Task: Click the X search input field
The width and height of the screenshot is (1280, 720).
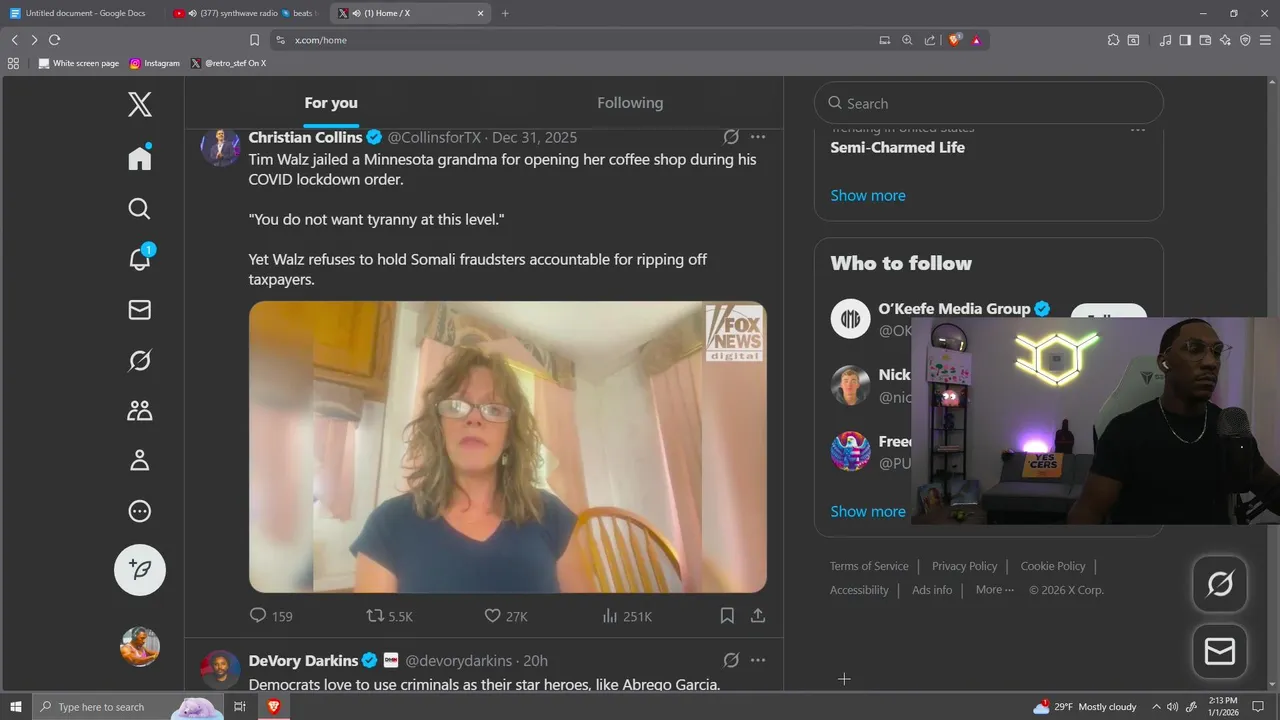Action: click(x=989, y=103)
